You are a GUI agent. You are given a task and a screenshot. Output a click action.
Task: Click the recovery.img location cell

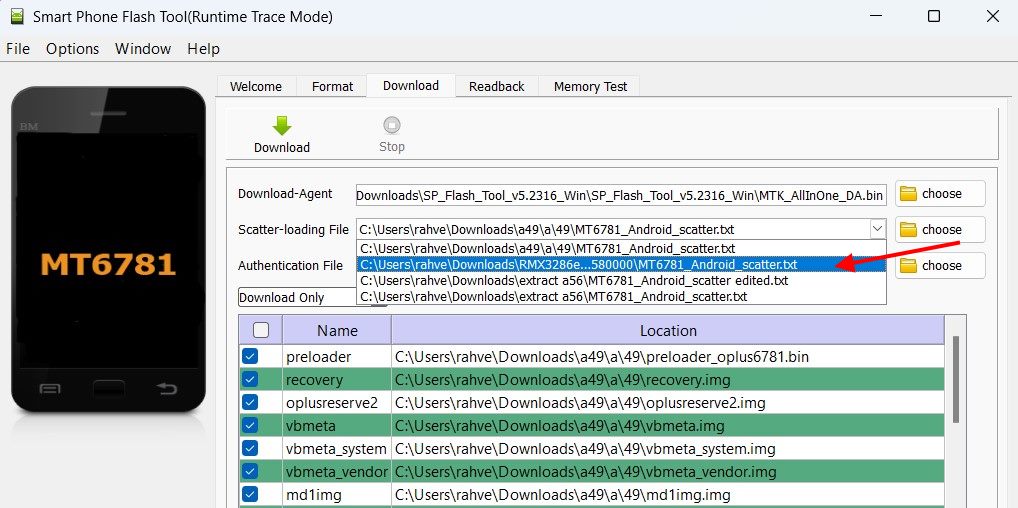(668, 379)
